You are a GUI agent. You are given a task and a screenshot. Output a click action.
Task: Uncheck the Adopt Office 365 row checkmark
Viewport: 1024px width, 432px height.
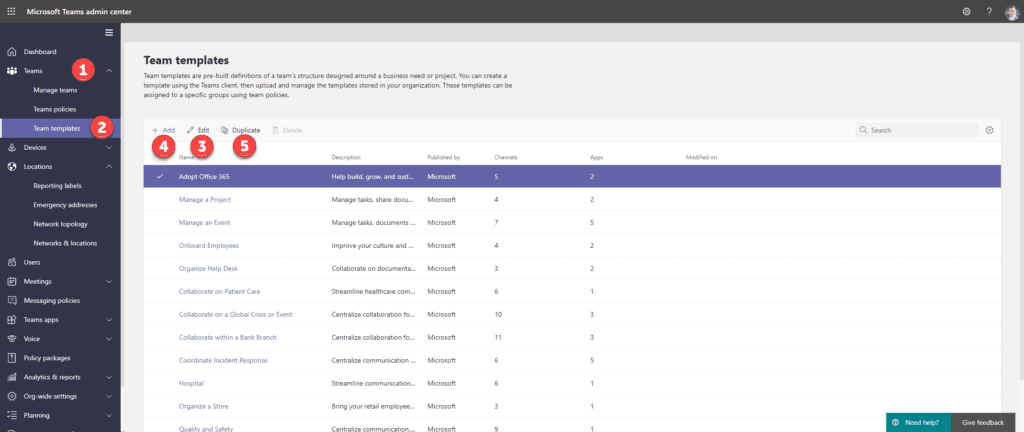pyautogui.click(x=160, y=176)
